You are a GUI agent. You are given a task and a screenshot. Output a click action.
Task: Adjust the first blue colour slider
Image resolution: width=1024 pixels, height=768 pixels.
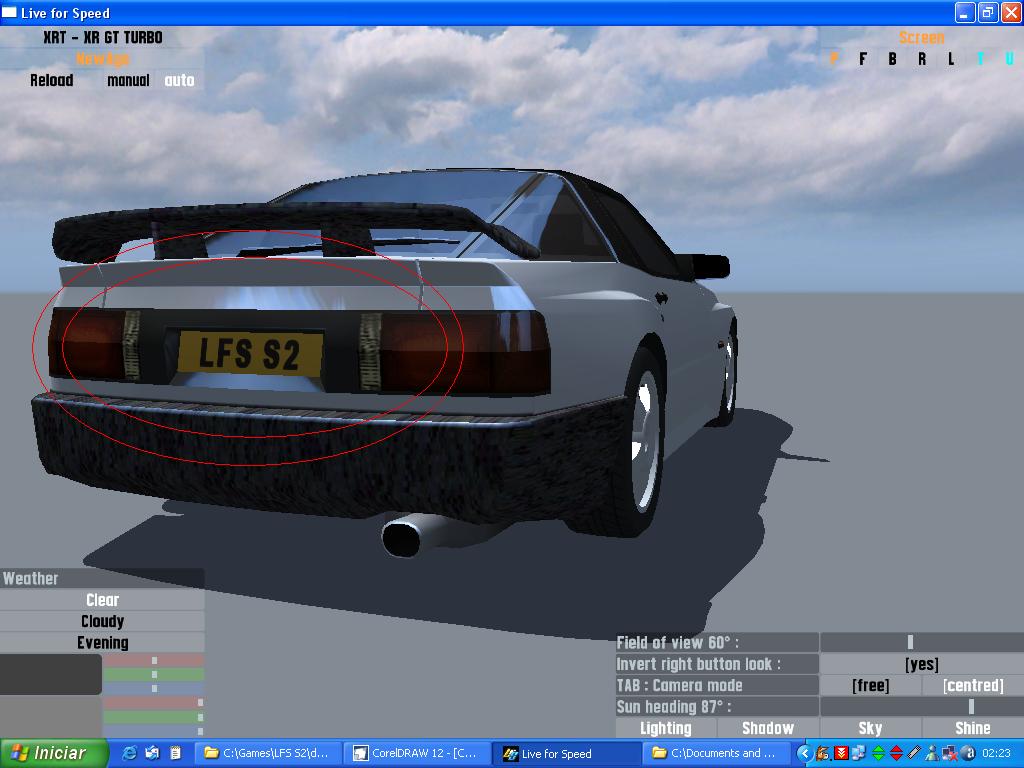[x=153, y=688]
